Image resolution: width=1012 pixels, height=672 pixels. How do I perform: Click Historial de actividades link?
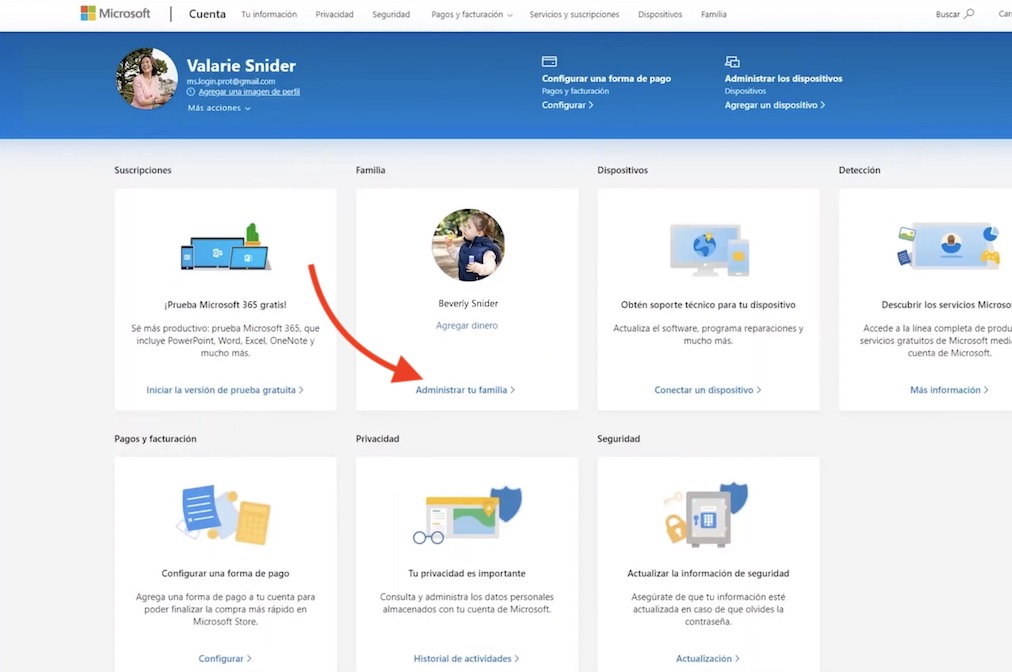(x=466, y=658)
